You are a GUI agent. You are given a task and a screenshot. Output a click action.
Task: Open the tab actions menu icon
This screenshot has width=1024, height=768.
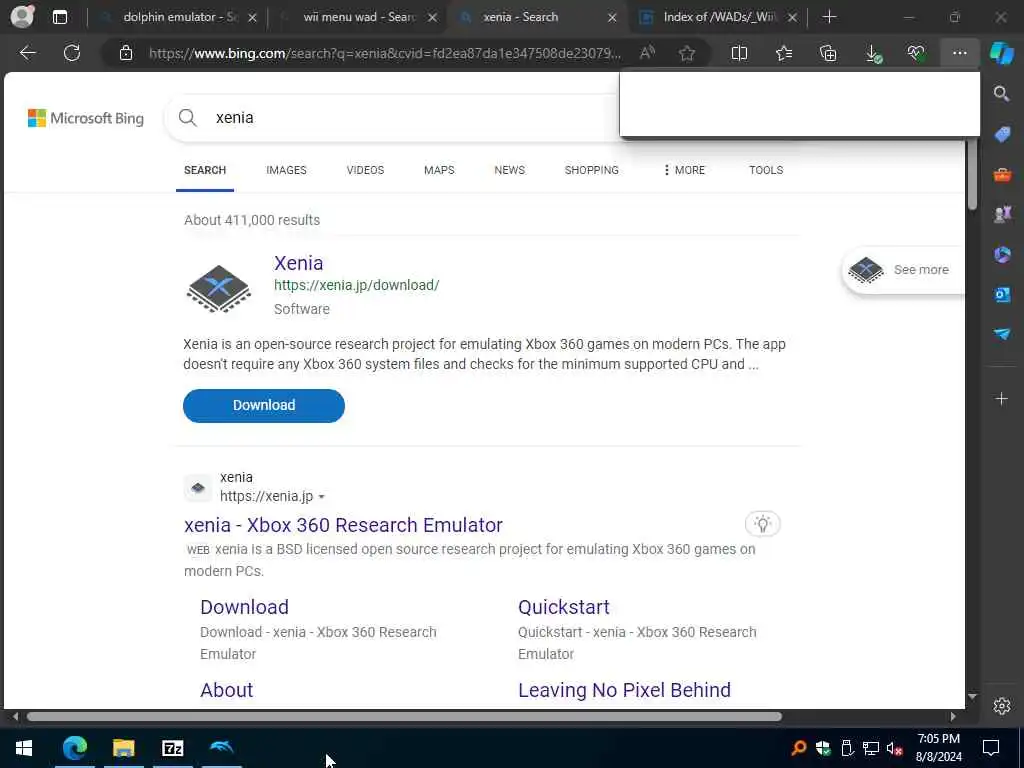tap(59, 17)
